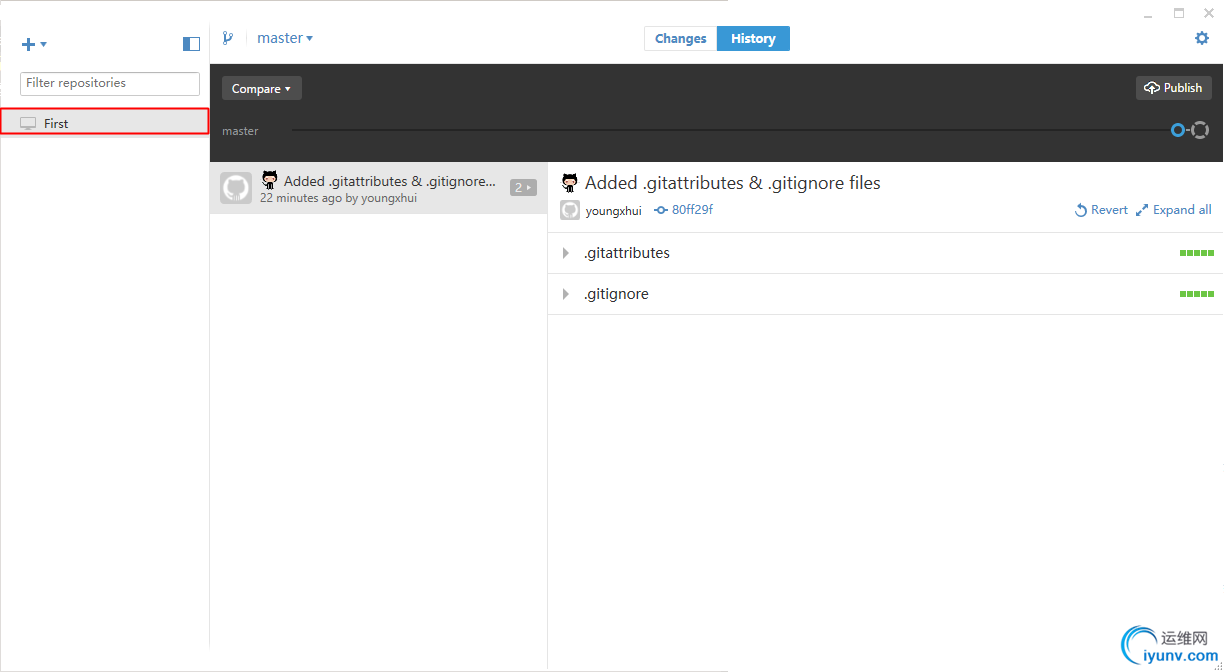Publish the repository
The image size is (1224, 672).
[x=1173, y=88]
